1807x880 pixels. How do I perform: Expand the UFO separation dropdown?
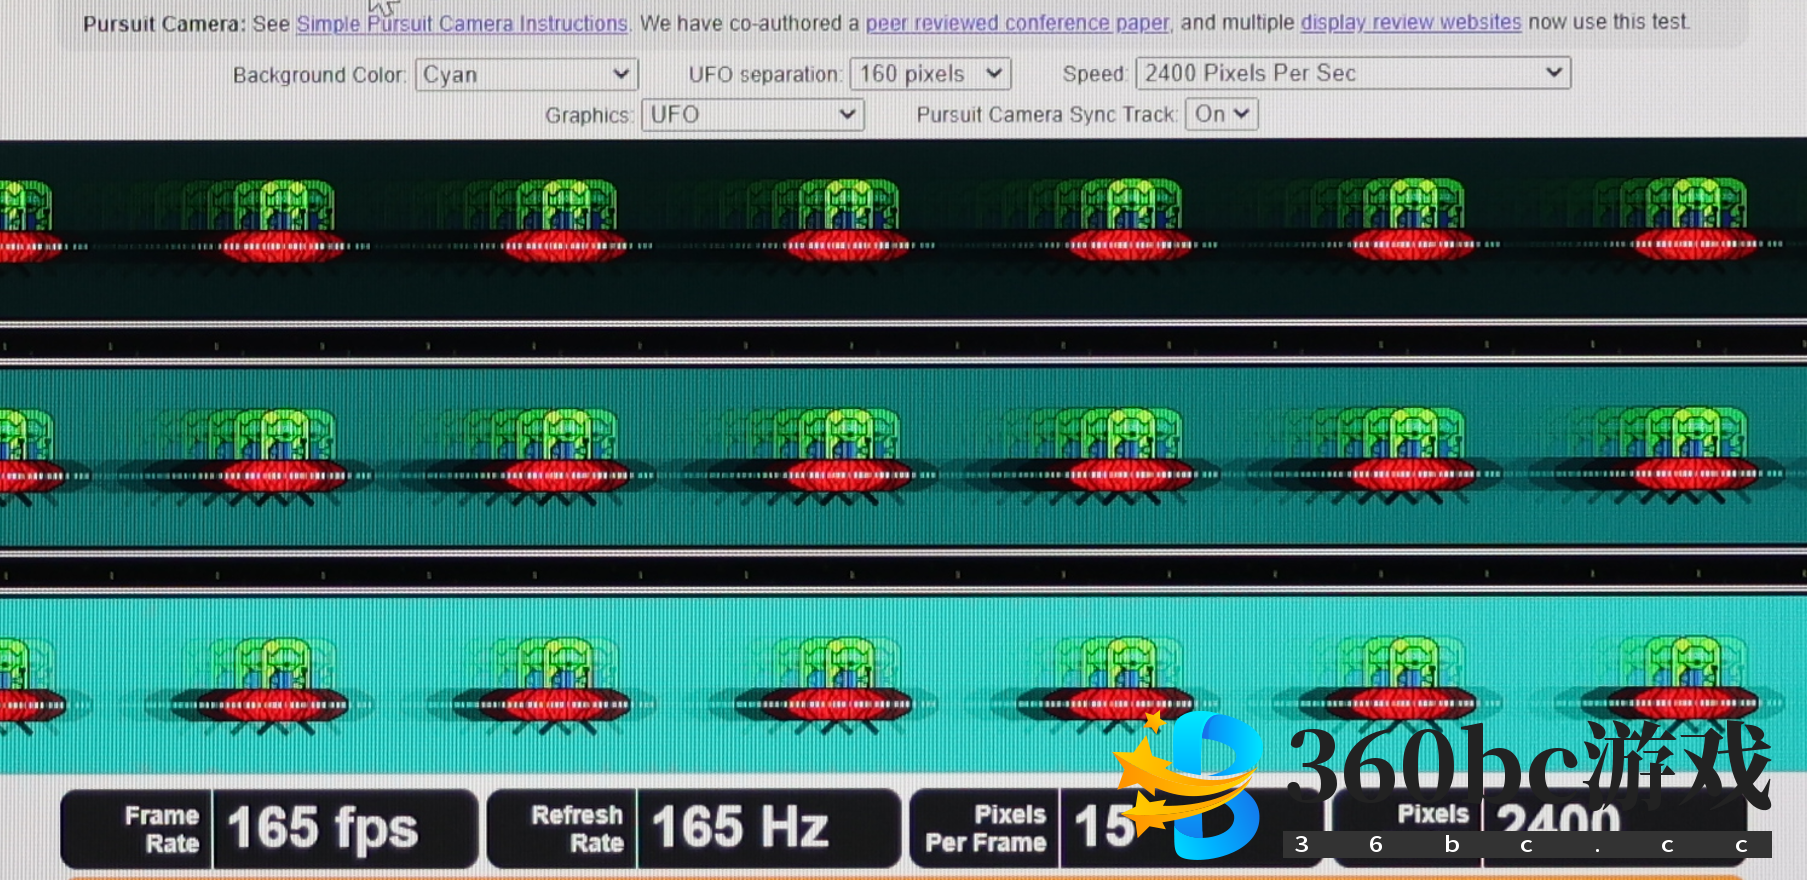coord(930,74)
